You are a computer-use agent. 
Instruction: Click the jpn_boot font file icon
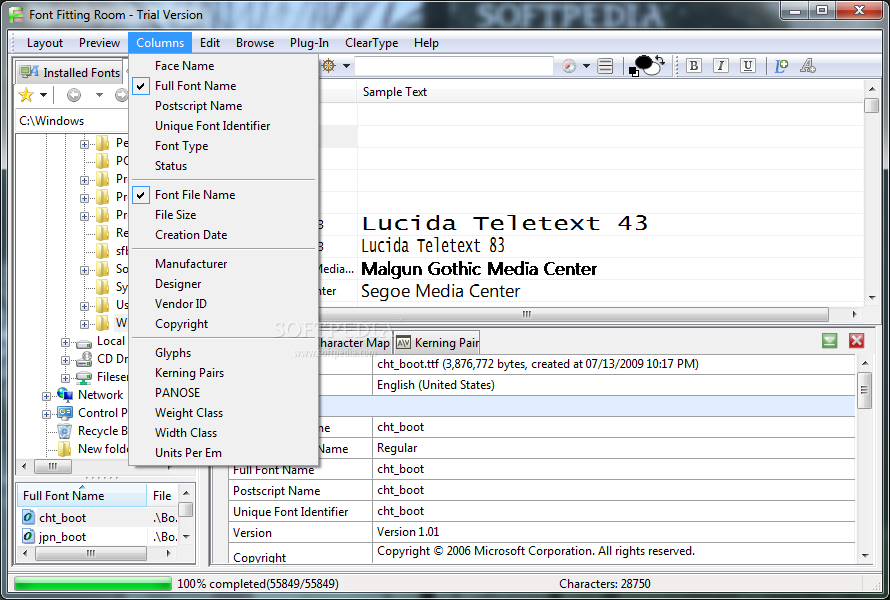(x=28, y=536)
